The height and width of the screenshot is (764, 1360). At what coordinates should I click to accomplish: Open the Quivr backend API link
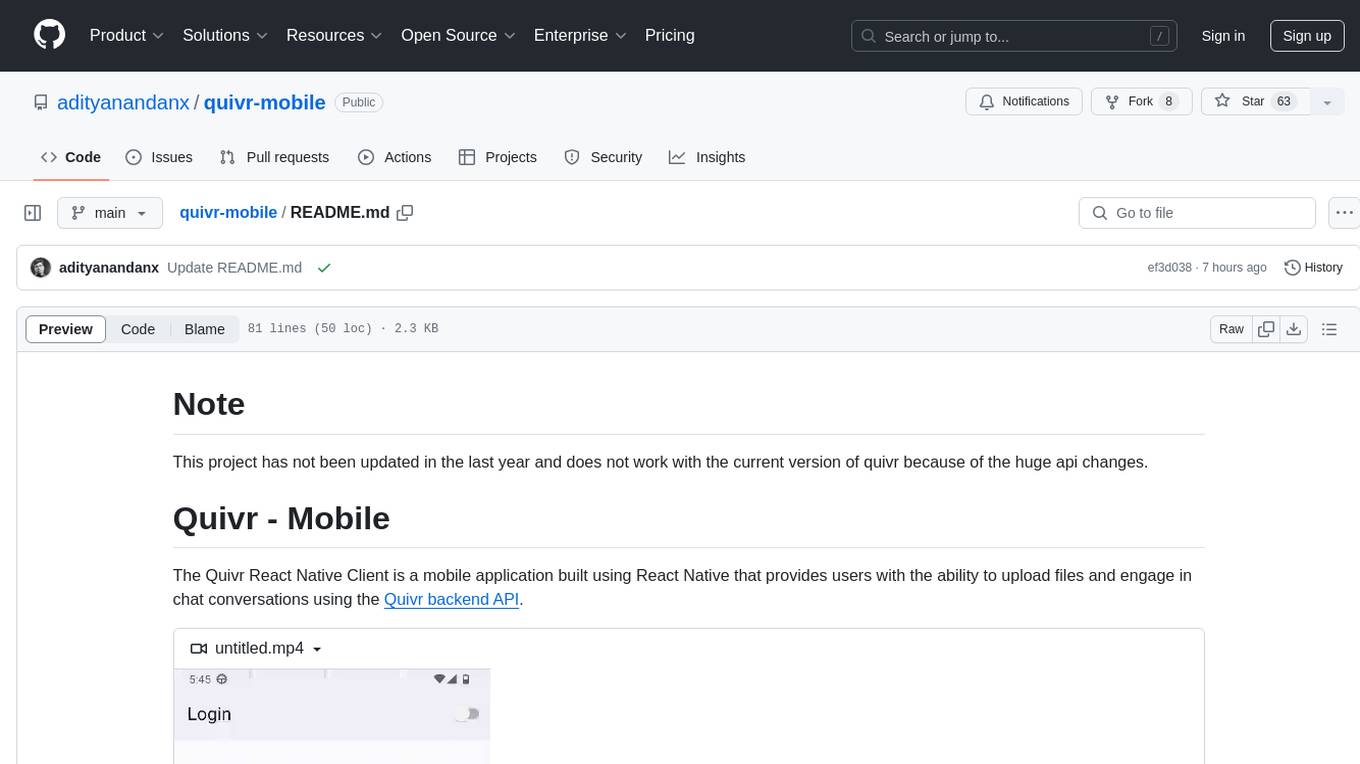(x=451, y=600)
